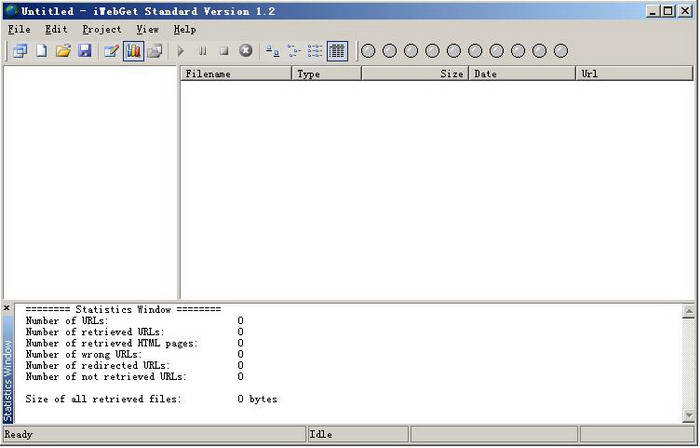Click the 'Number of wrong URLs:' line
Viewport: 700px width, 448px height.
(84, 354)
